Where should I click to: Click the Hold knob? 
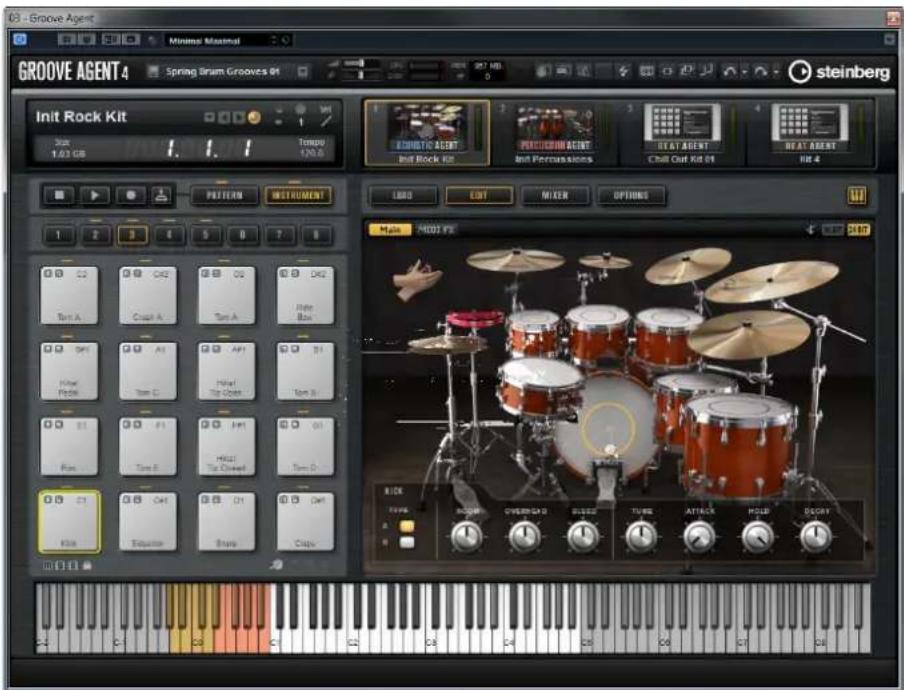758,537
